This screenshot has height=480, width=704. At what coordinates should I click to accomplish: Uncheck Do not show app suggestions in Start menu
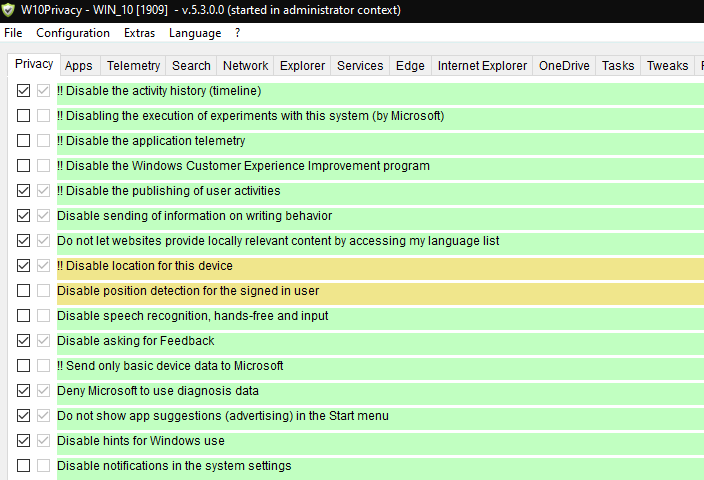point(23,416)
